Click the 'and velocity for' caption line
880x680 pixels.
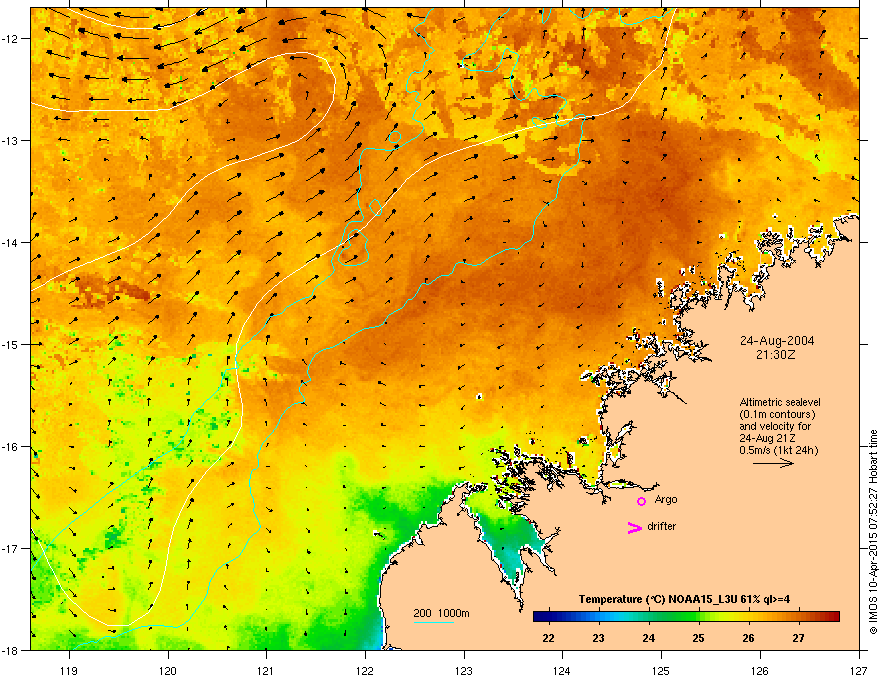pos(774,426)
